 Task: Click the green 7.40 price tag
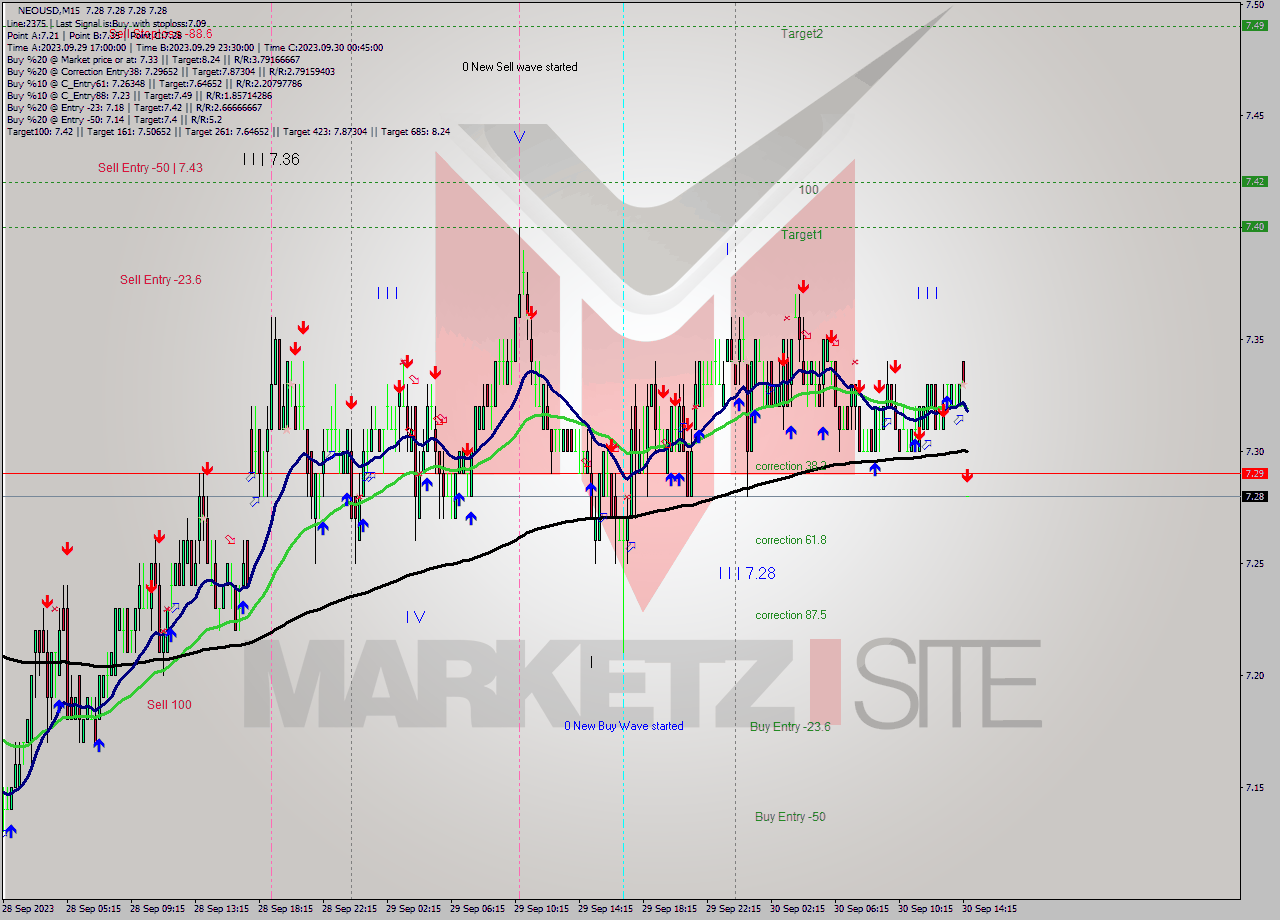click(x=1254, y=226)
